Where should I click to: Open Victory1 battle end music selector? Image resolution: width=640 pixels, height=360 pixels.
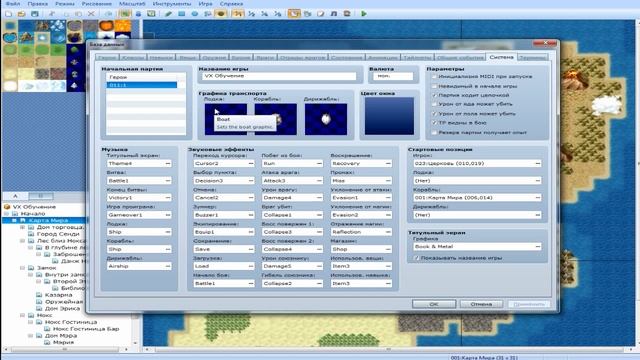(139, 198)
